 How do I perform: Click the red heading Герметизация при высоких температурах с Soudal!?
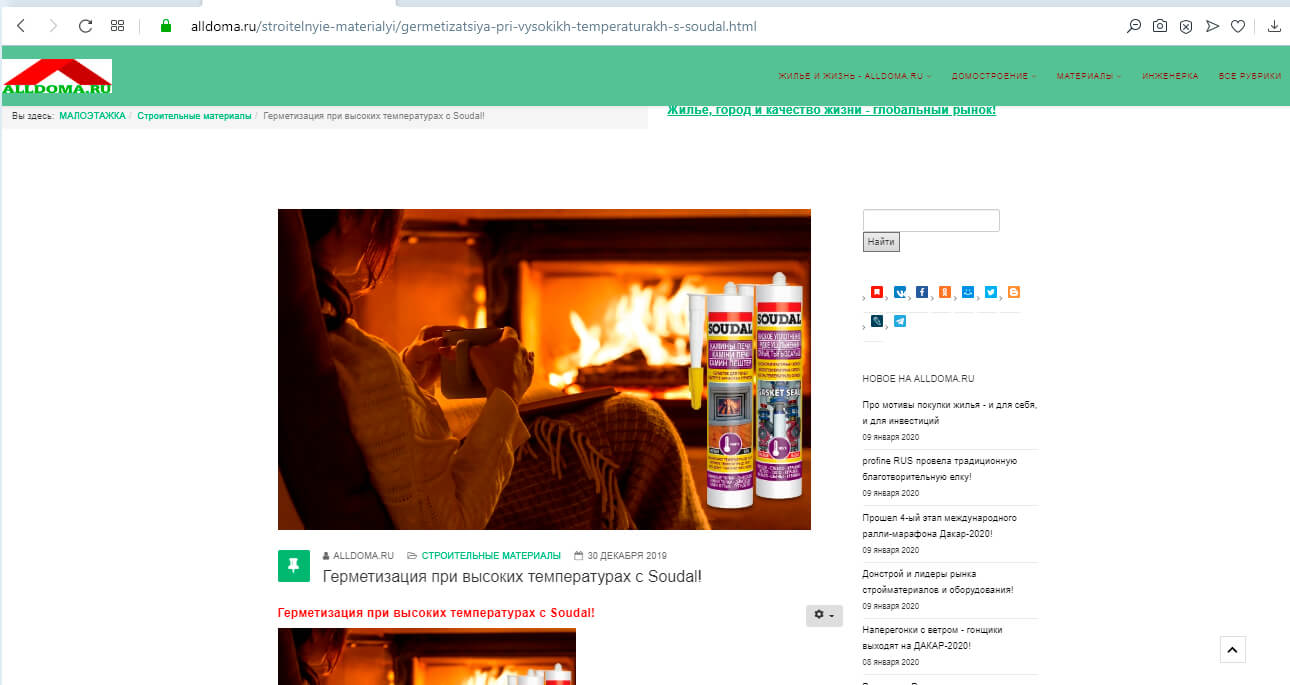point(436,612)
